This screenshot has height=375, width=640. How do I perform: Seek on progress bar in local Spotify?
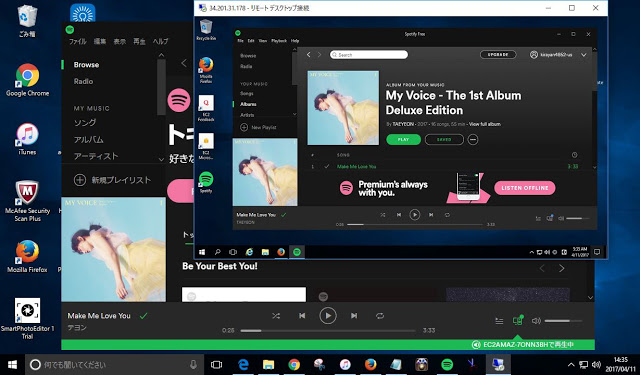[x=328, y=331]
